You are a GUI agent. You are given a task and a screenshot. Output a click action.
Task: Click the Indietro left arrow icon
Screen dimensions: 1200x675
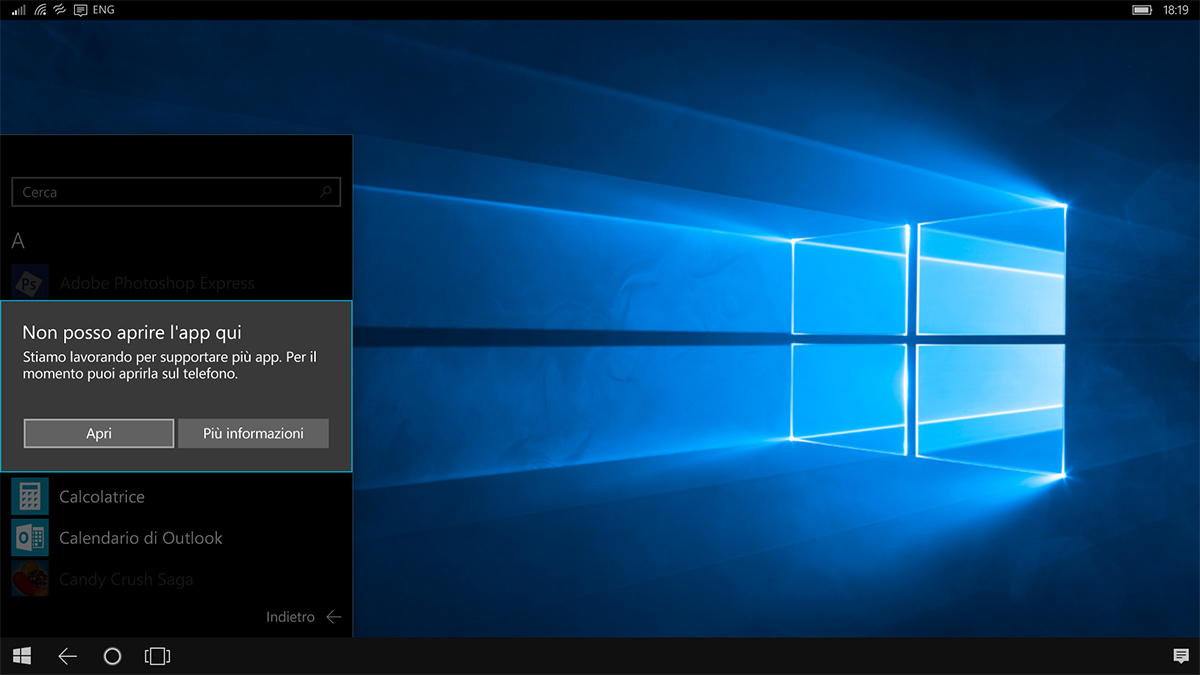[334, 617]
